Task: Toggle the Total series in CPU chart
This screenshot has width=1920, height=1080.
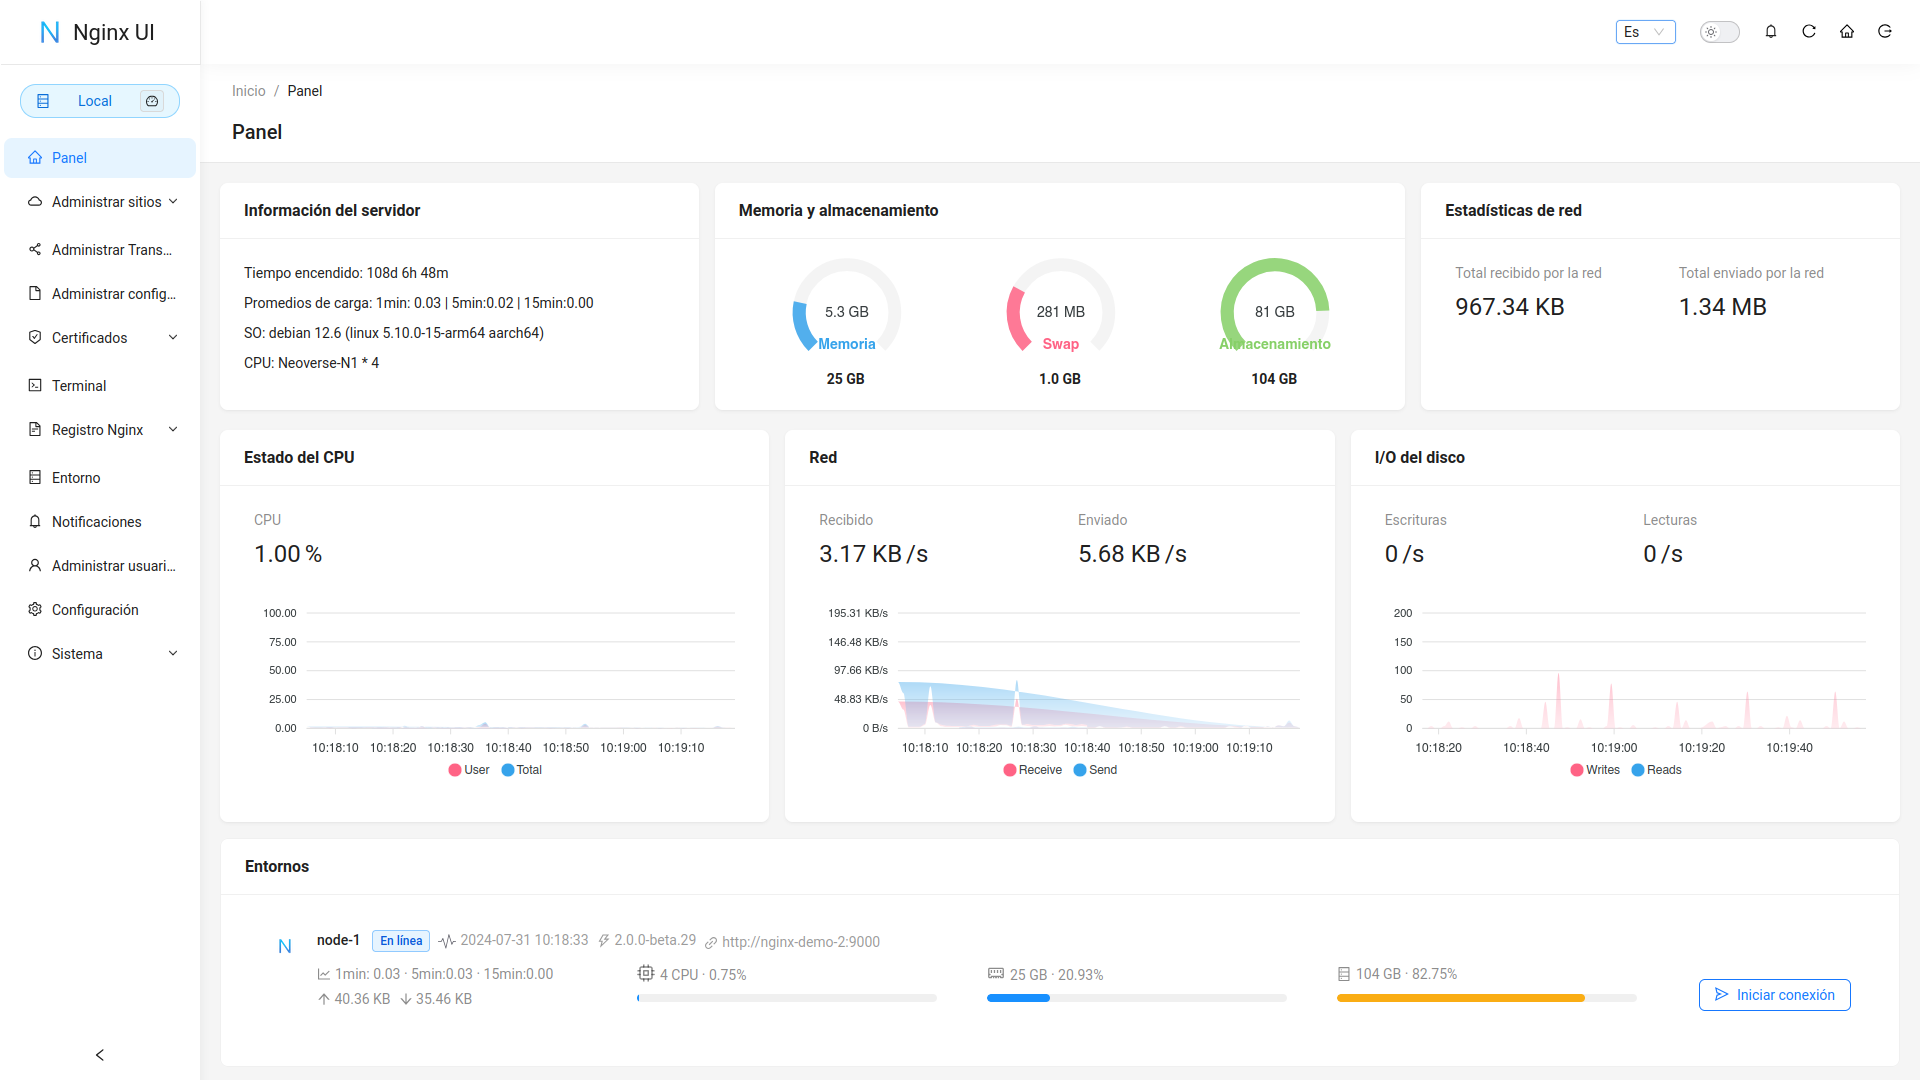Action: [x=521, y=770]
